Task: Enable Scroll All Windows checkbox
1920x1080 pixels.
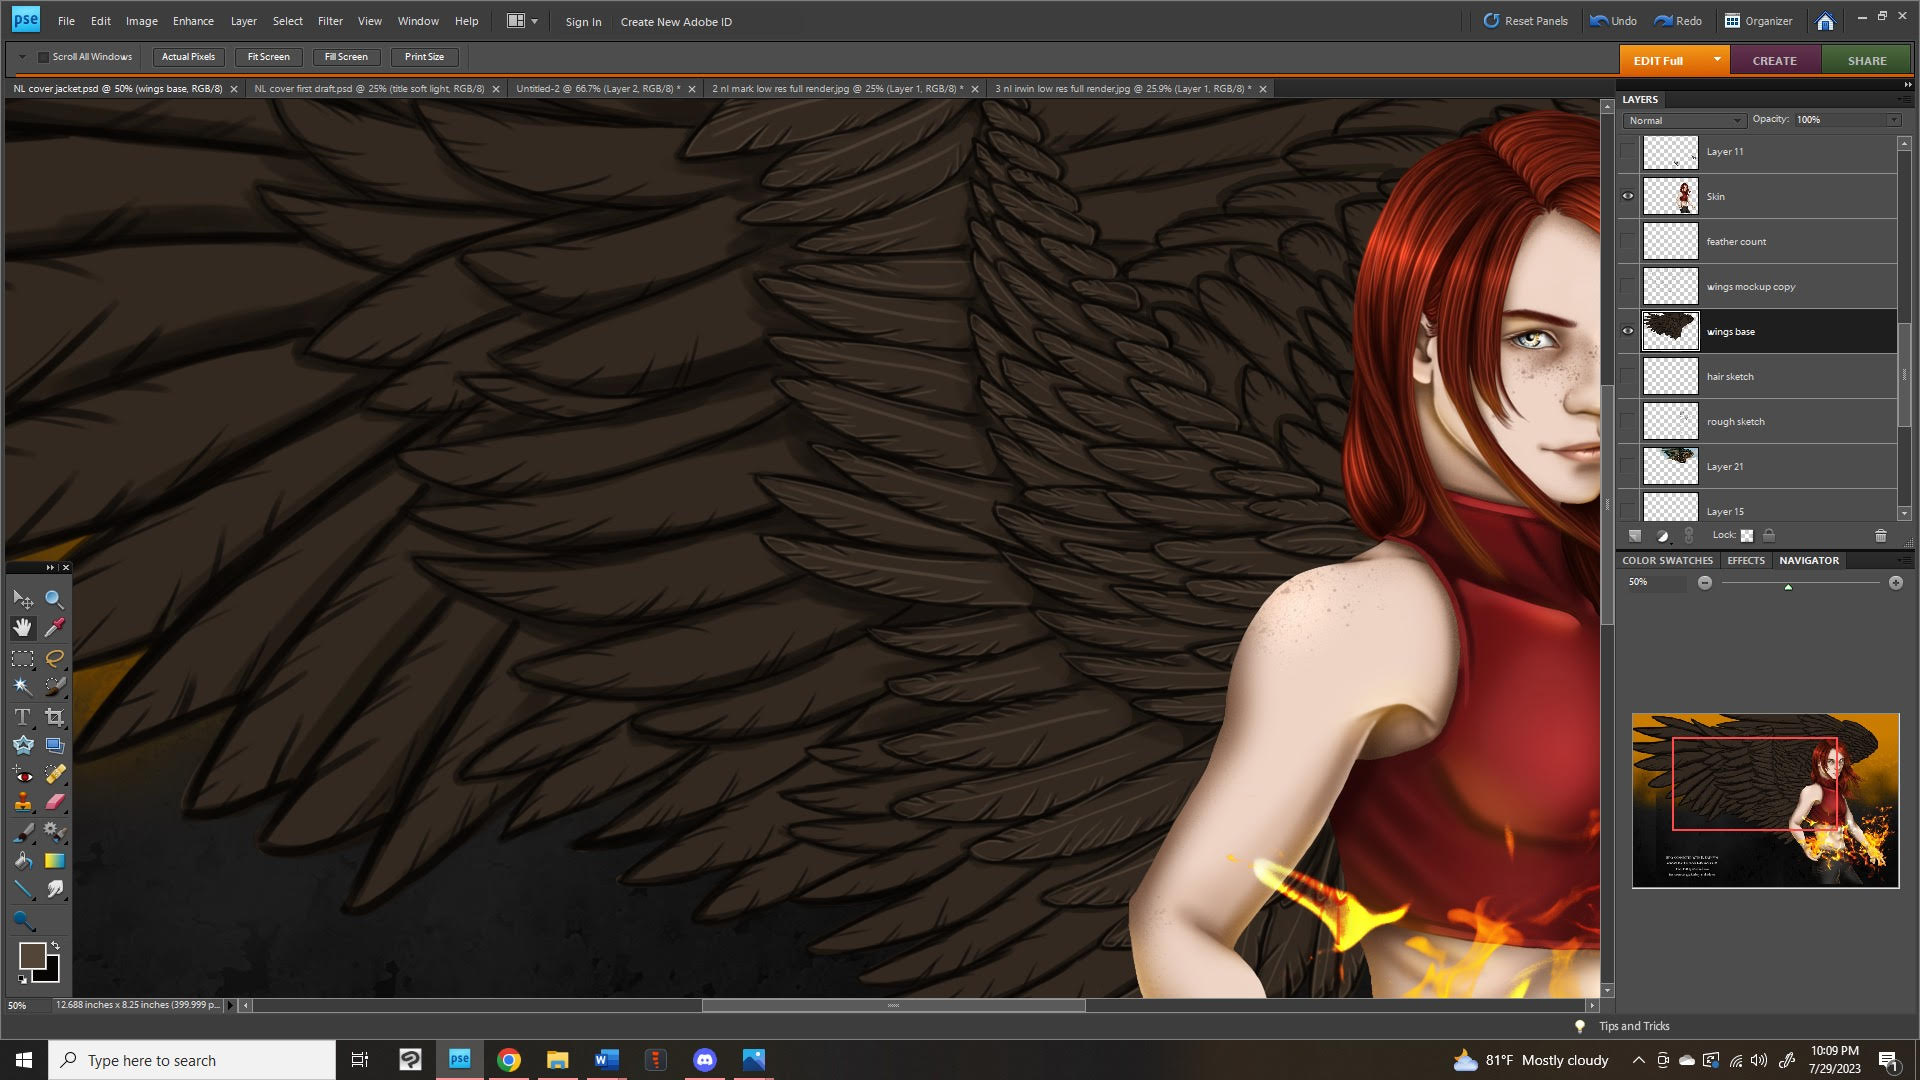Action: [x=43, y=57]
